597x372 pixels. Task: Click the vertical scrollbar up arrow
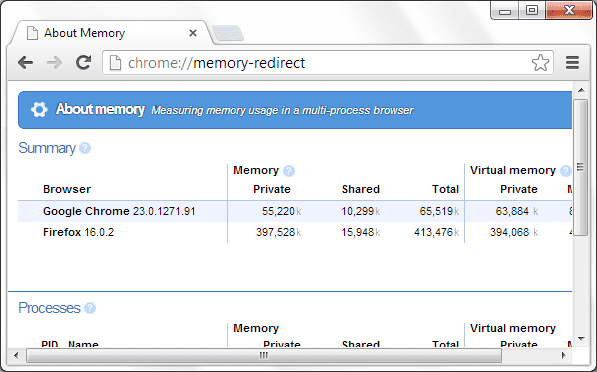[581, 90]
